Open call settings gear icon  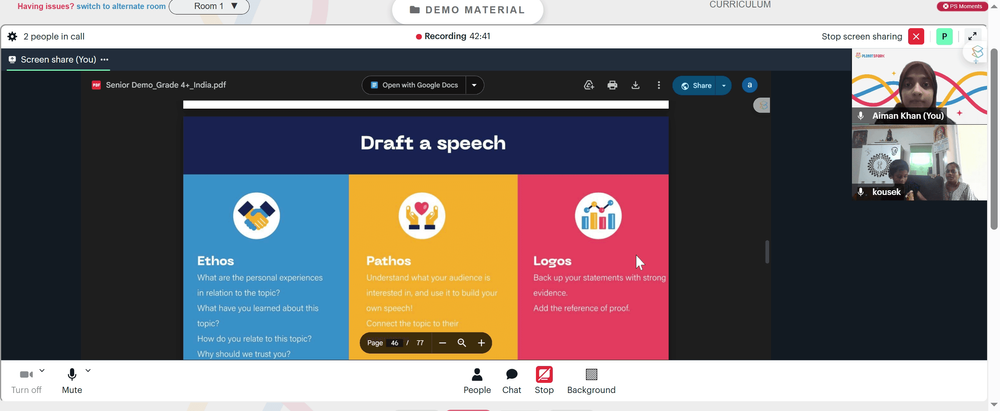[12, 36]
